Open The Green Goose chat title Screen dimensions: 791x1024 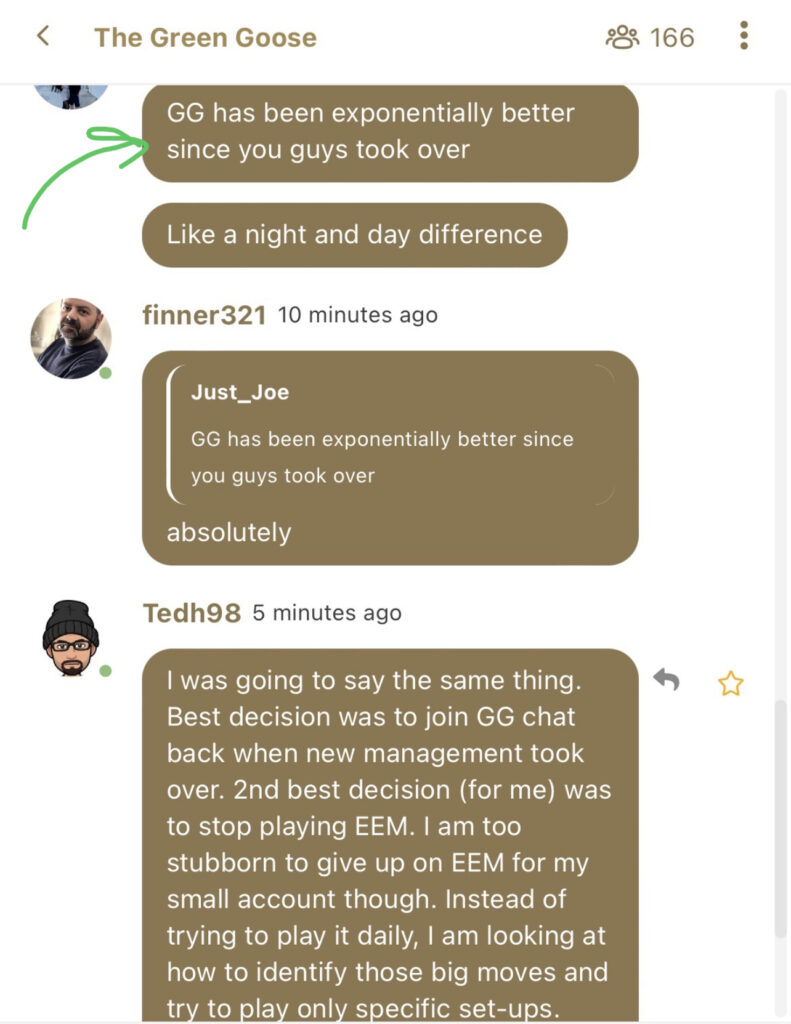pos(205,37)
